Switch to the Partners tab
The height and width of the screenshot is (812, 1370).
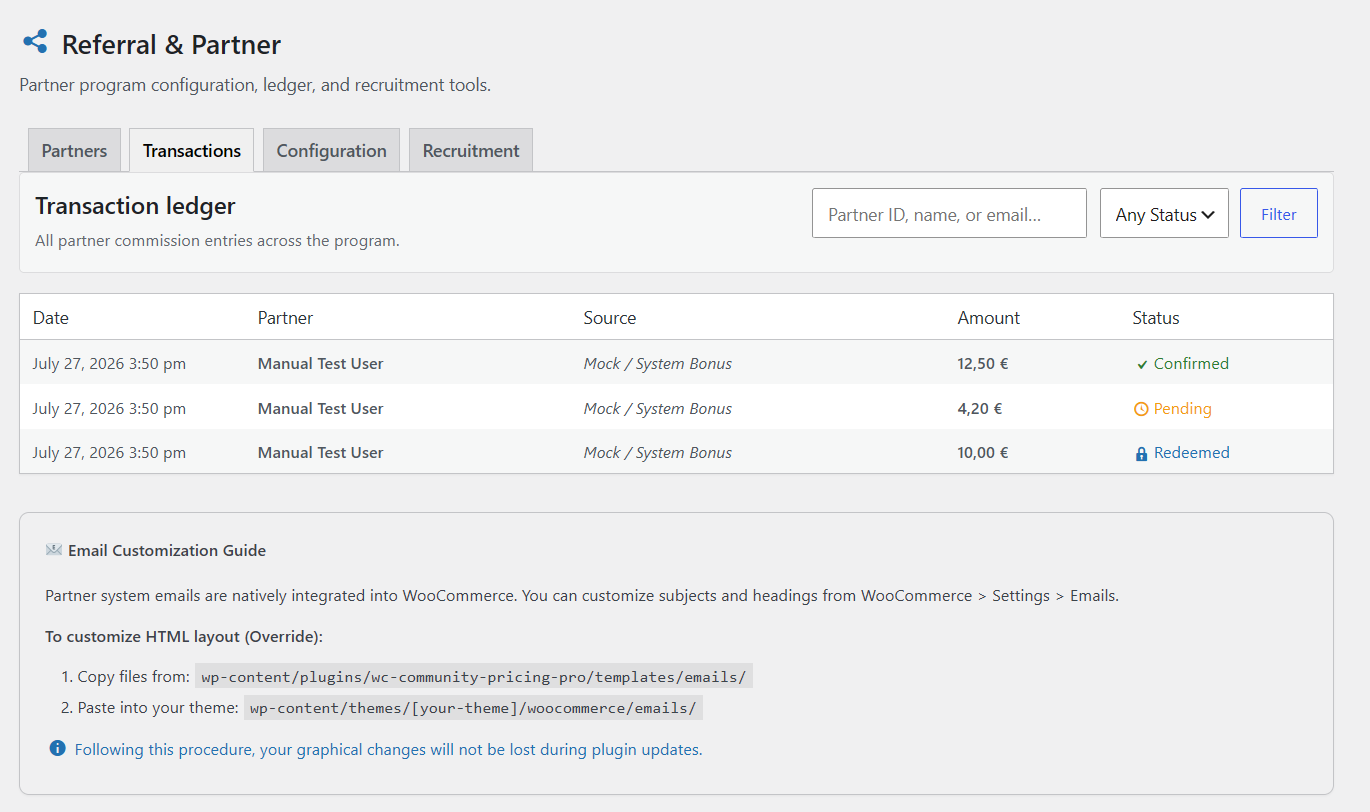[x=74, y=150]
